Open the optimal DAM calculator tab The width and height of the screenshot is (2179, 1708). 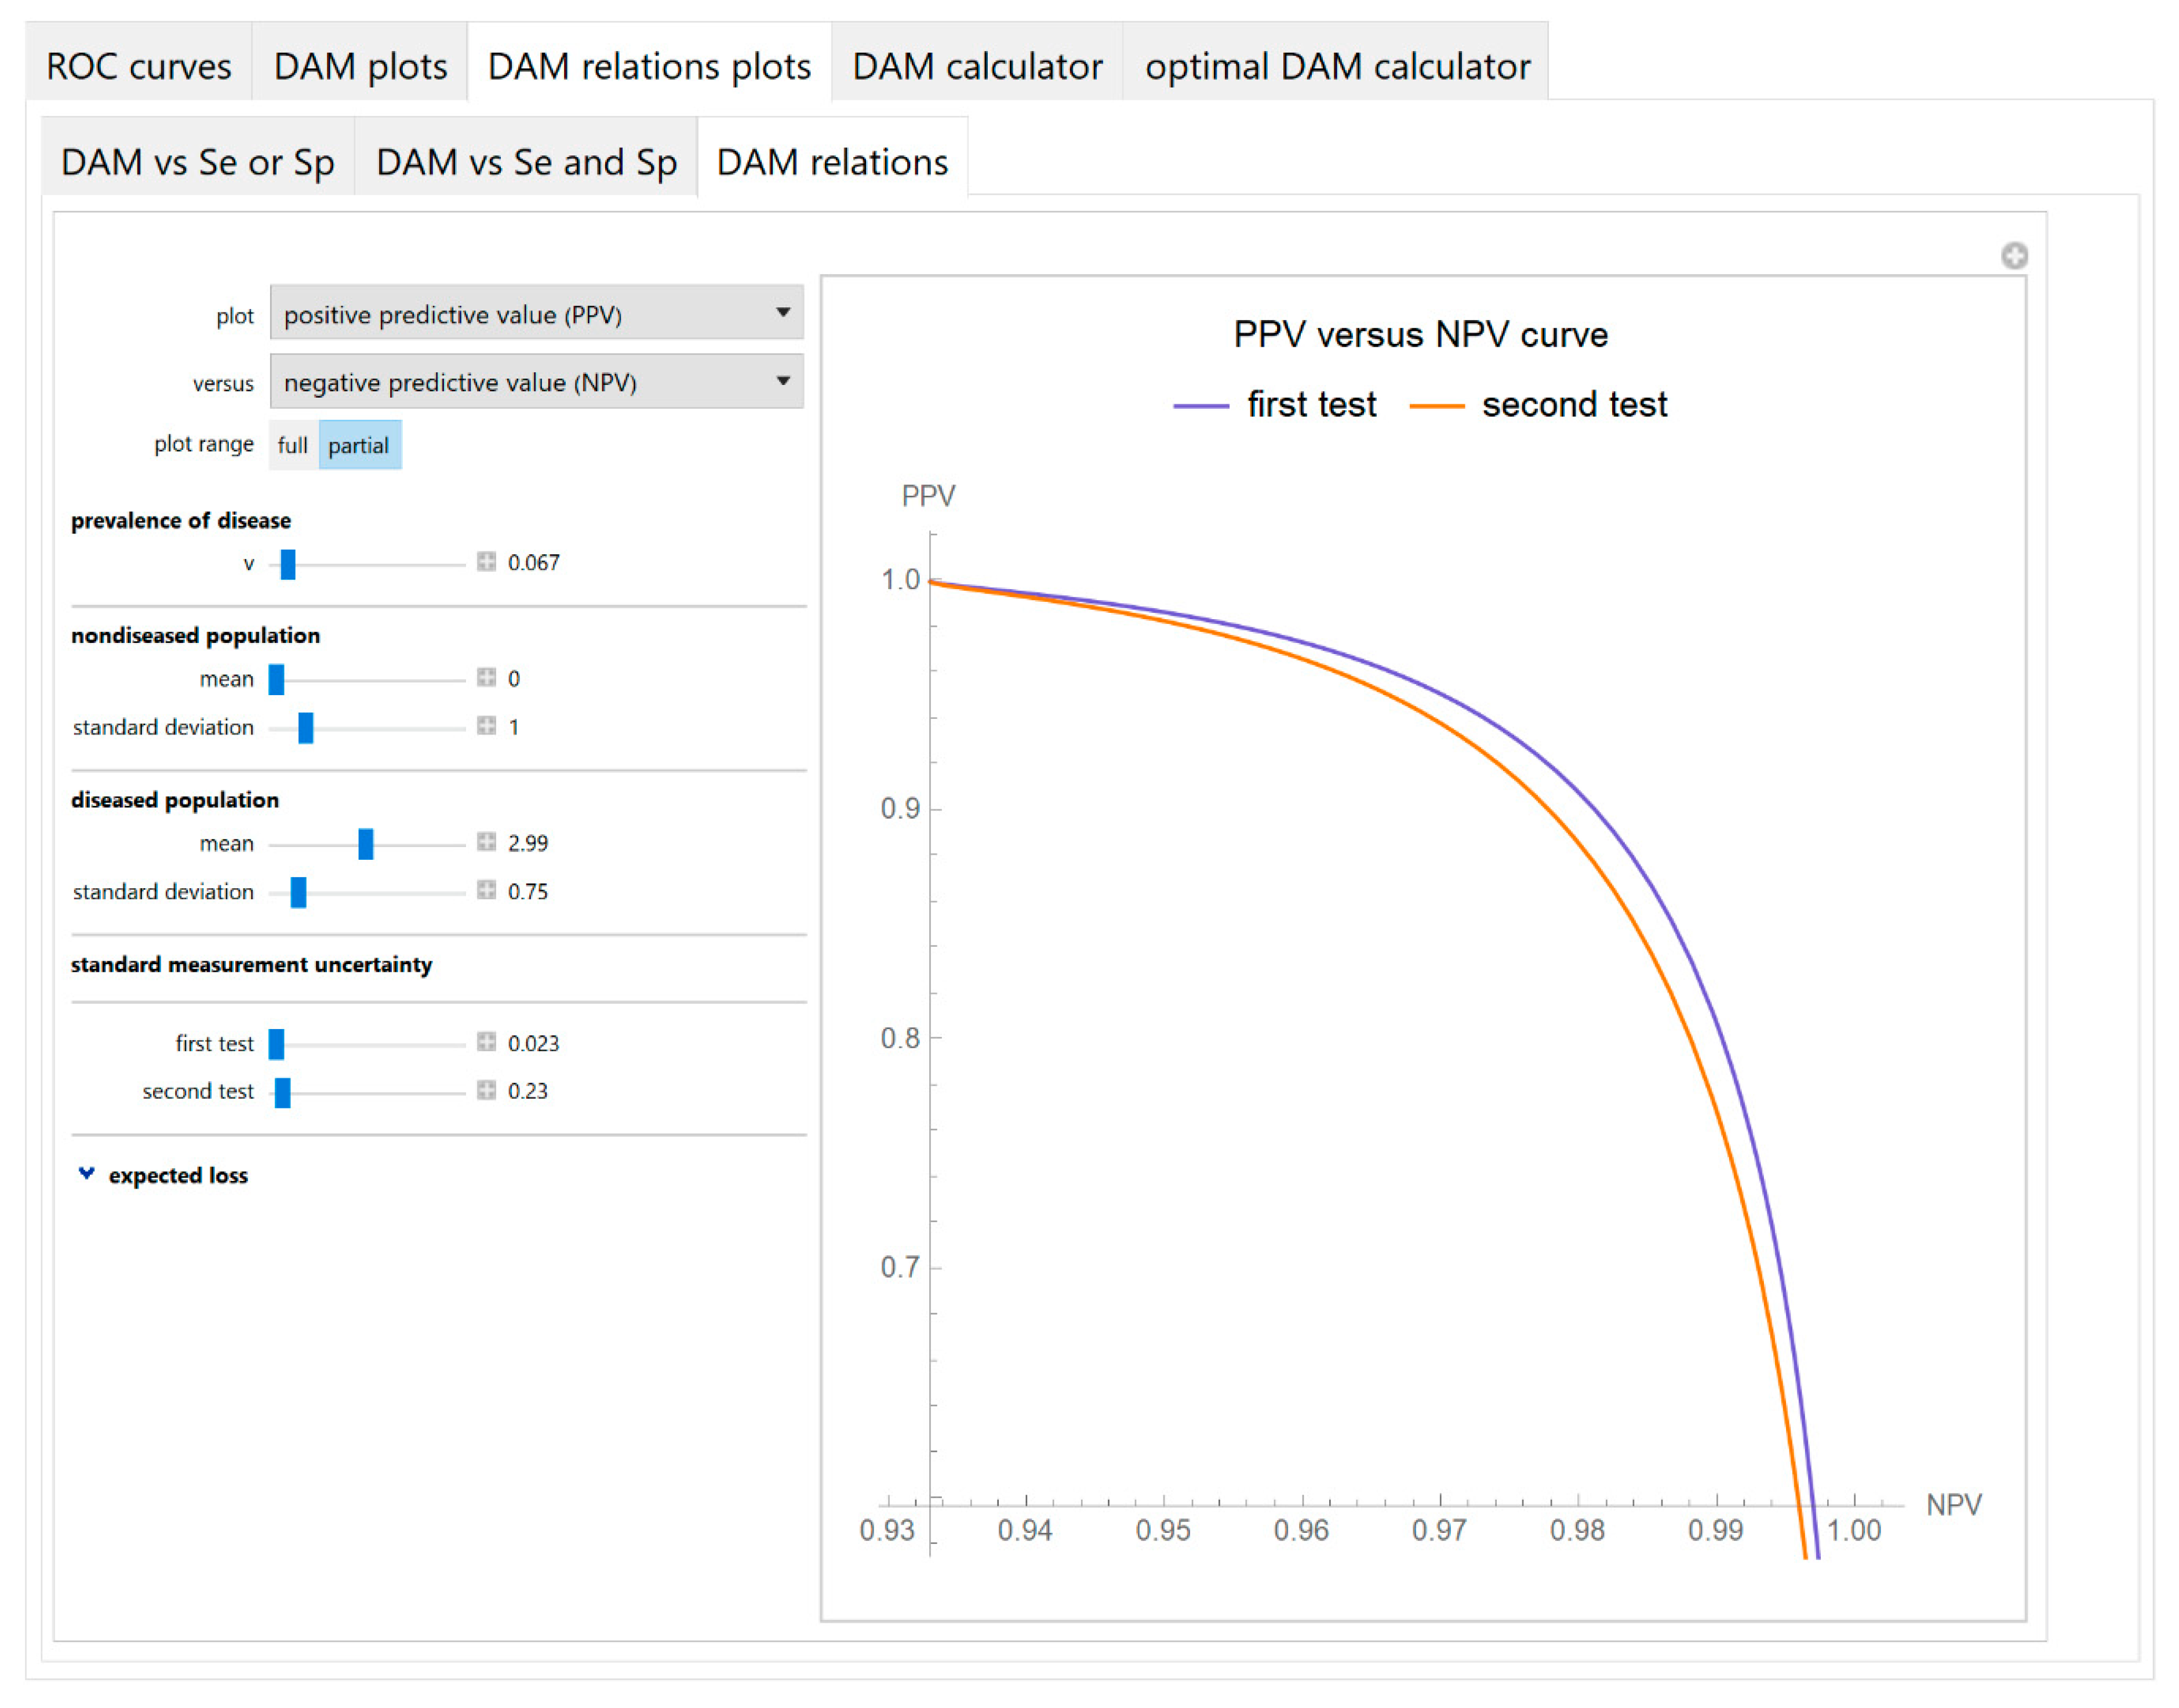pos(1336,67)
